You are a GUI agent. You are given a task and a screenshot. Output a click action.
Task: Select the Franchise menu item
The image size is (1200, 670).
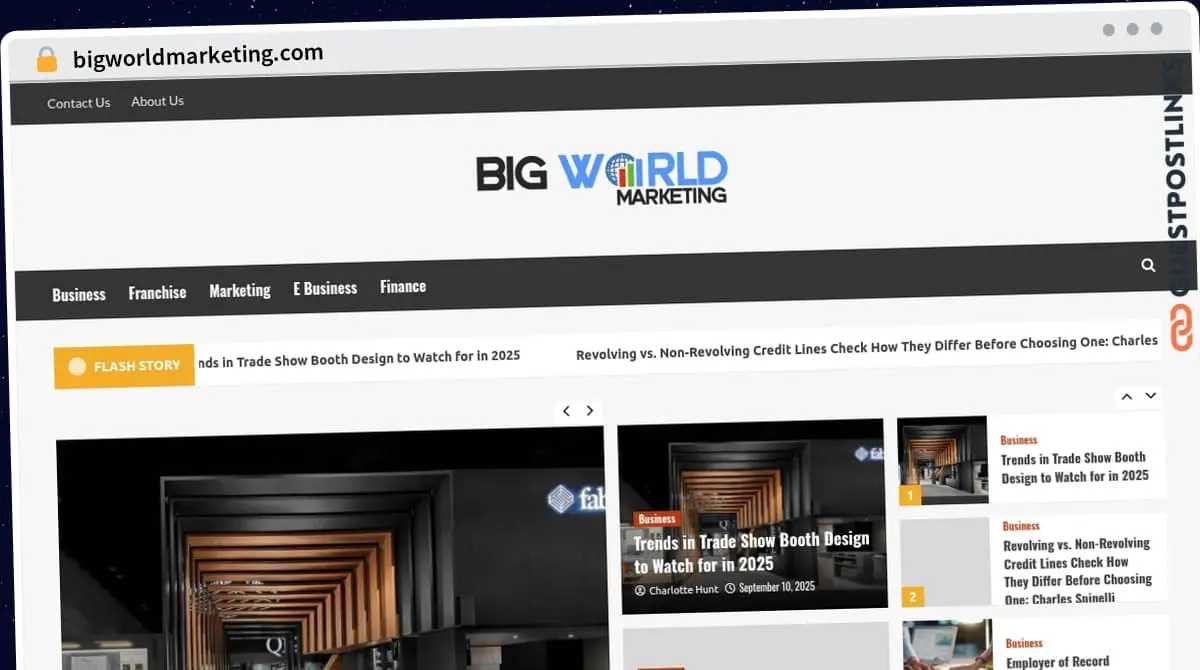pyautogui.click(x=157, y=292)
